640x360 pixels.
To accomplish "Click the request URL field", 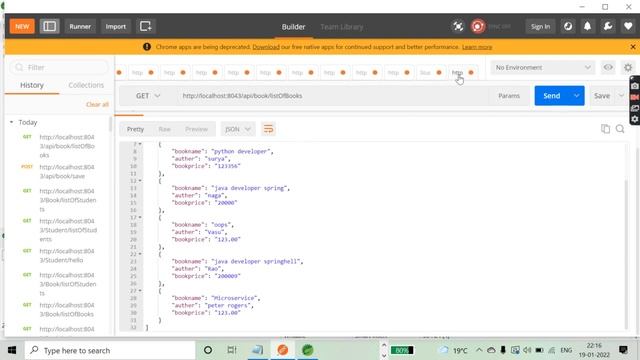I will click(x=333, y=96).
